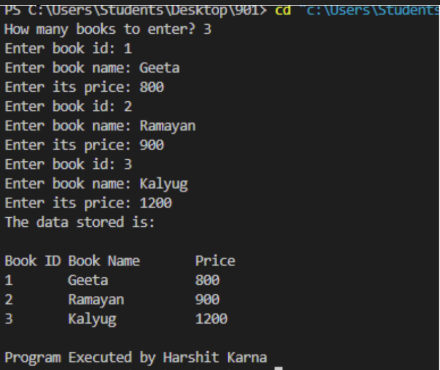This screenshot has height=370, width=440.
Task: Click the 'Geeta' input after book name prompt
Action: (159, 68)
